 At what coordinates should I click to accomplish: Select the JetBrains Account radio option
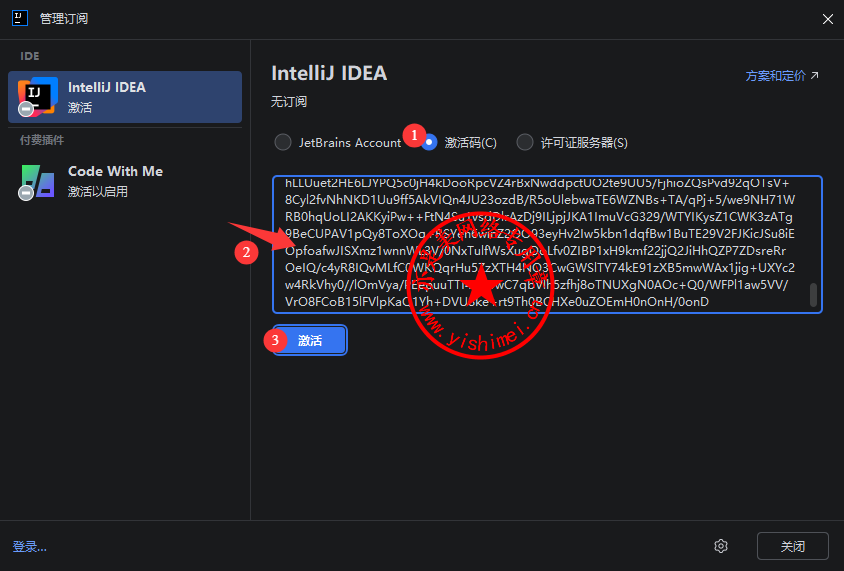[283, 142]
